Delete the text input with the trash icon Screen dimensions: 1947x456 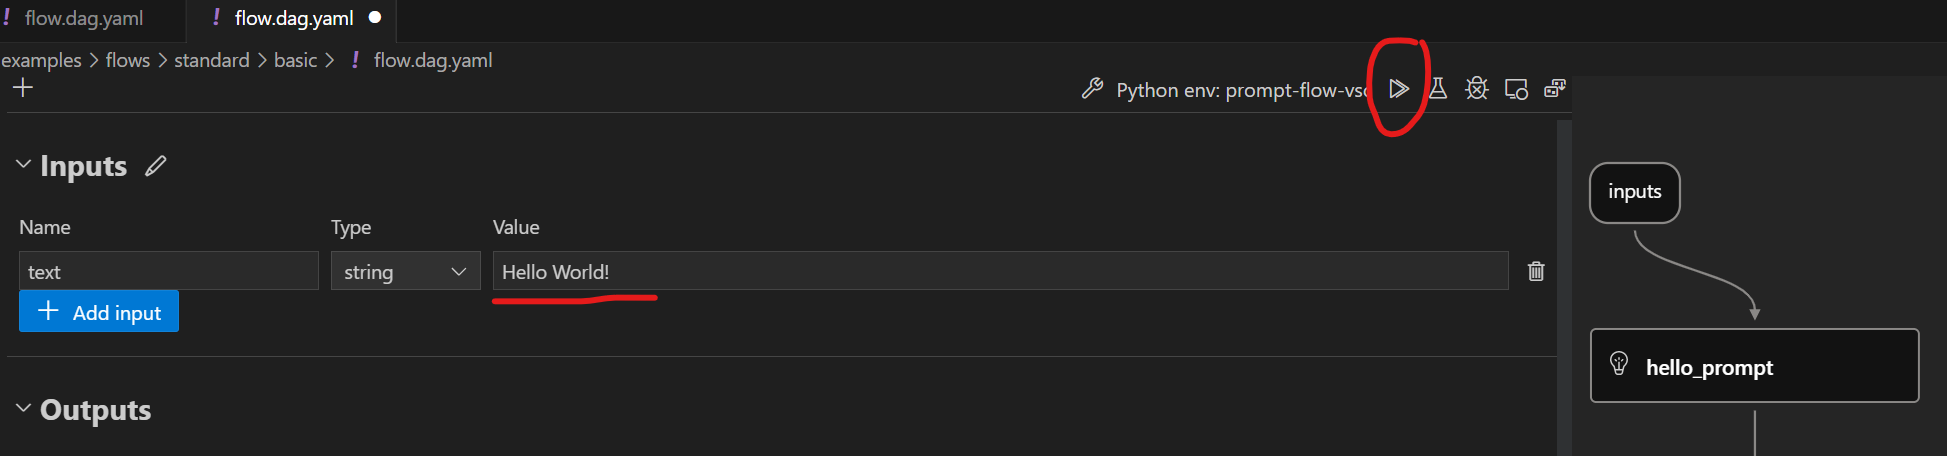pos(1536,271)
